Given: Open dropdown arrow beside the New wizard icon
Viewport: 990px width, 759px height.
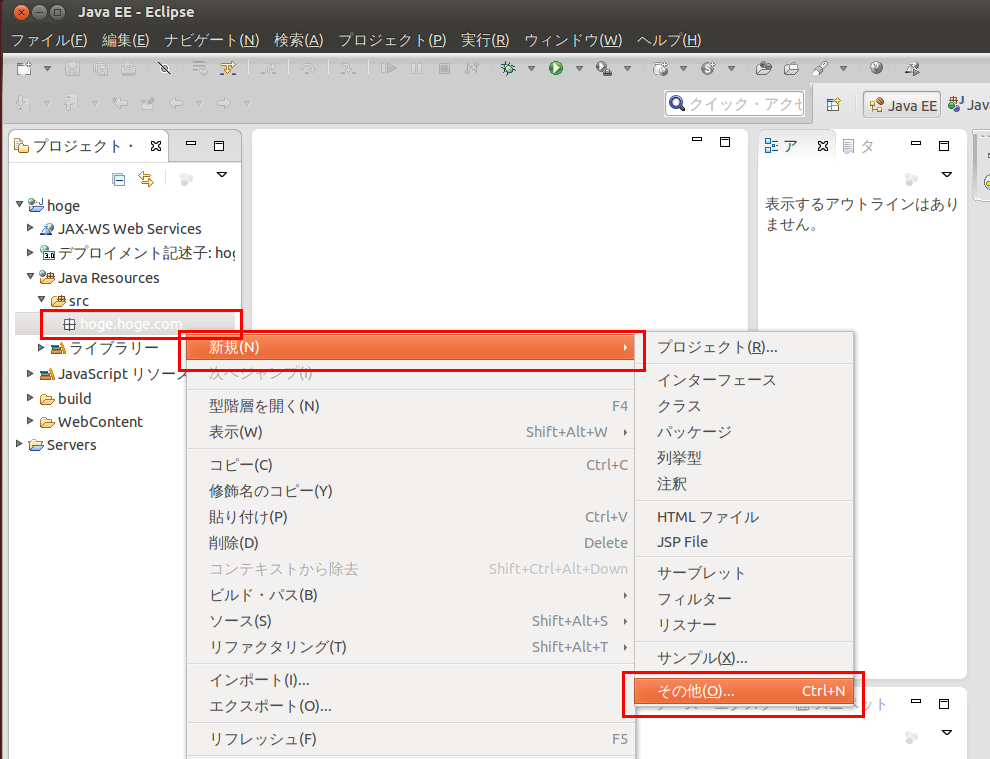Looking at the screenshot, I should coord(47,68).
